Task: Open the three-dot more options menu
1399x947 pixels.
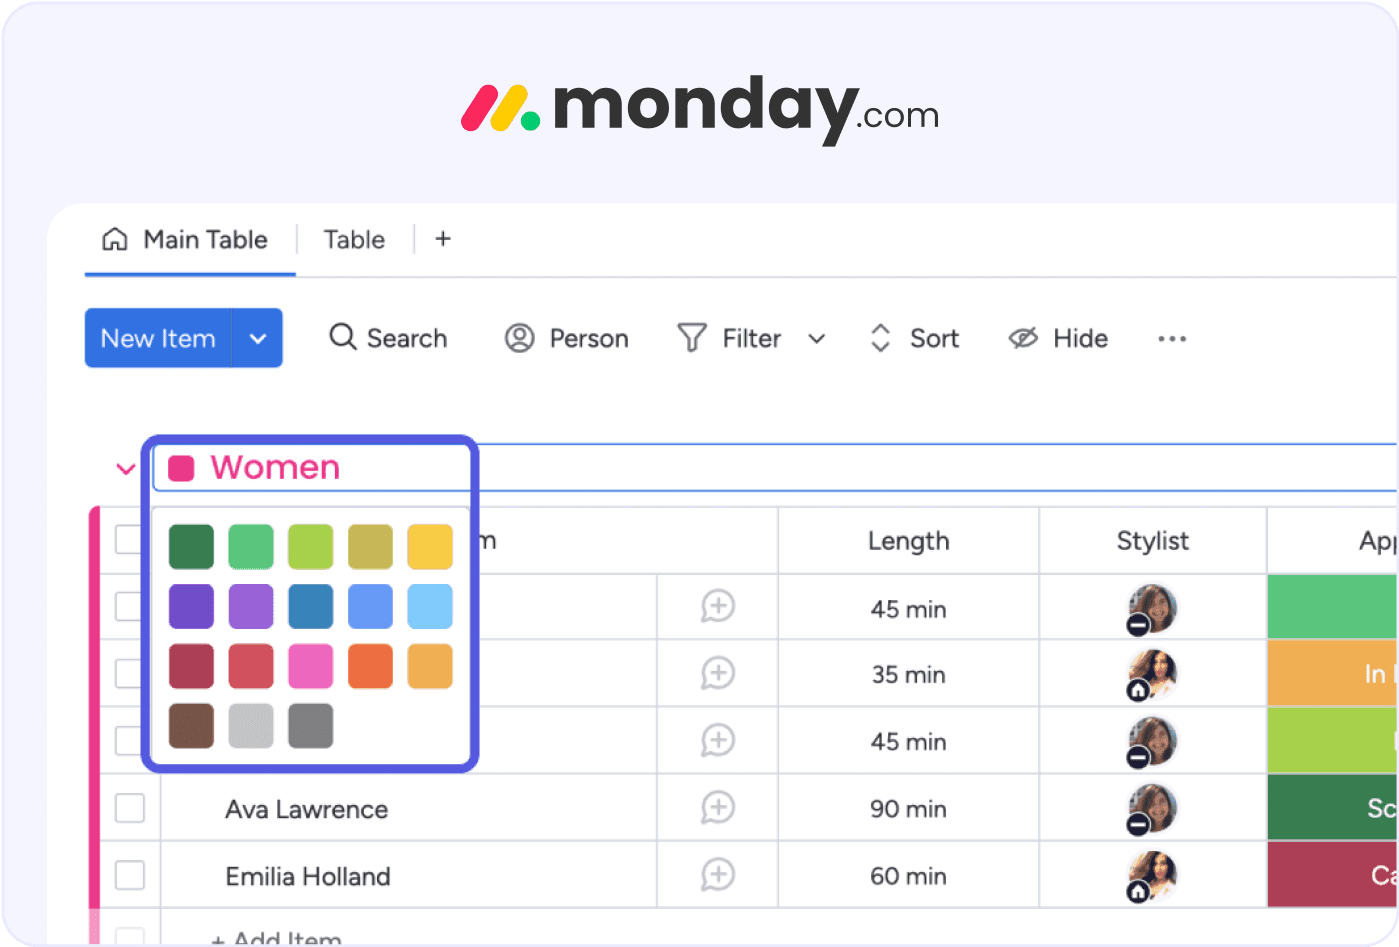Action: pos(1172,339)
